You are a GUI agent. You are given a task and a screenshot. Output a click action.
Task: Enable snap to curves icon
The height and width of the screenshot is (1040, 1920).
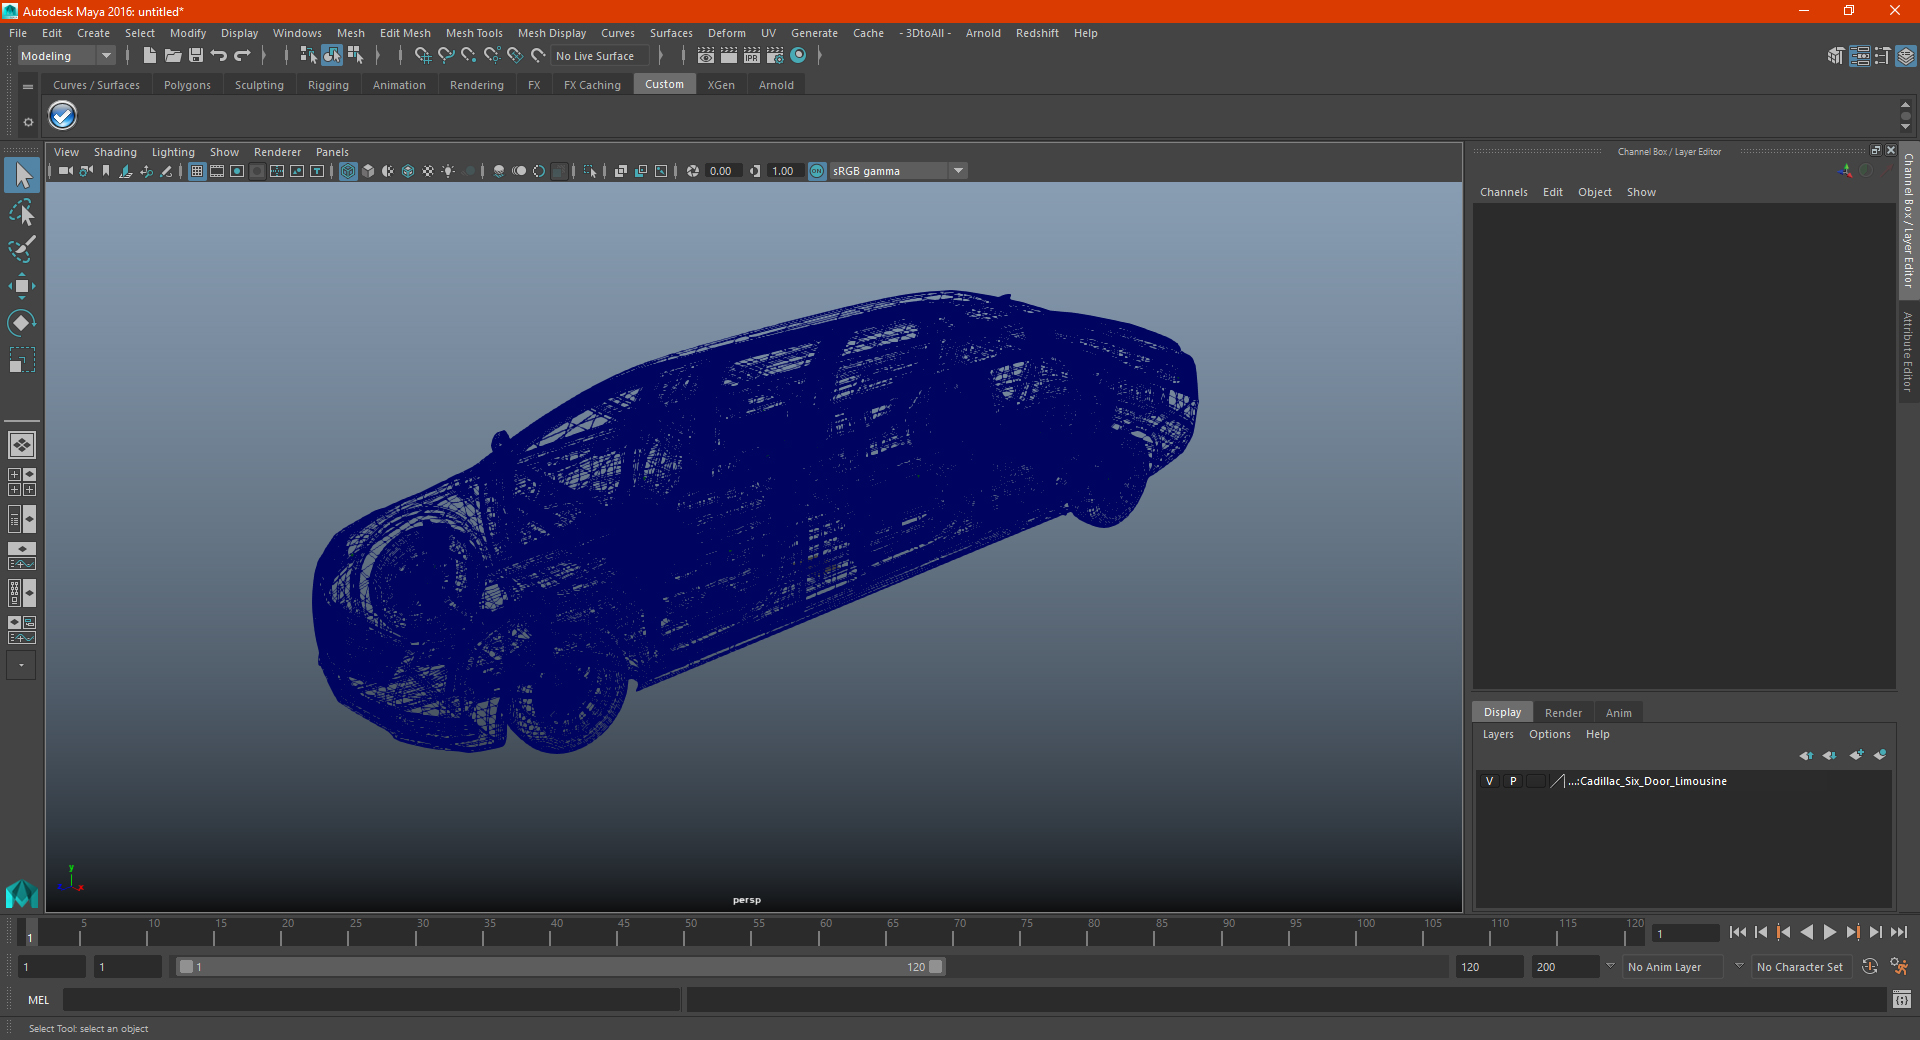446,56
